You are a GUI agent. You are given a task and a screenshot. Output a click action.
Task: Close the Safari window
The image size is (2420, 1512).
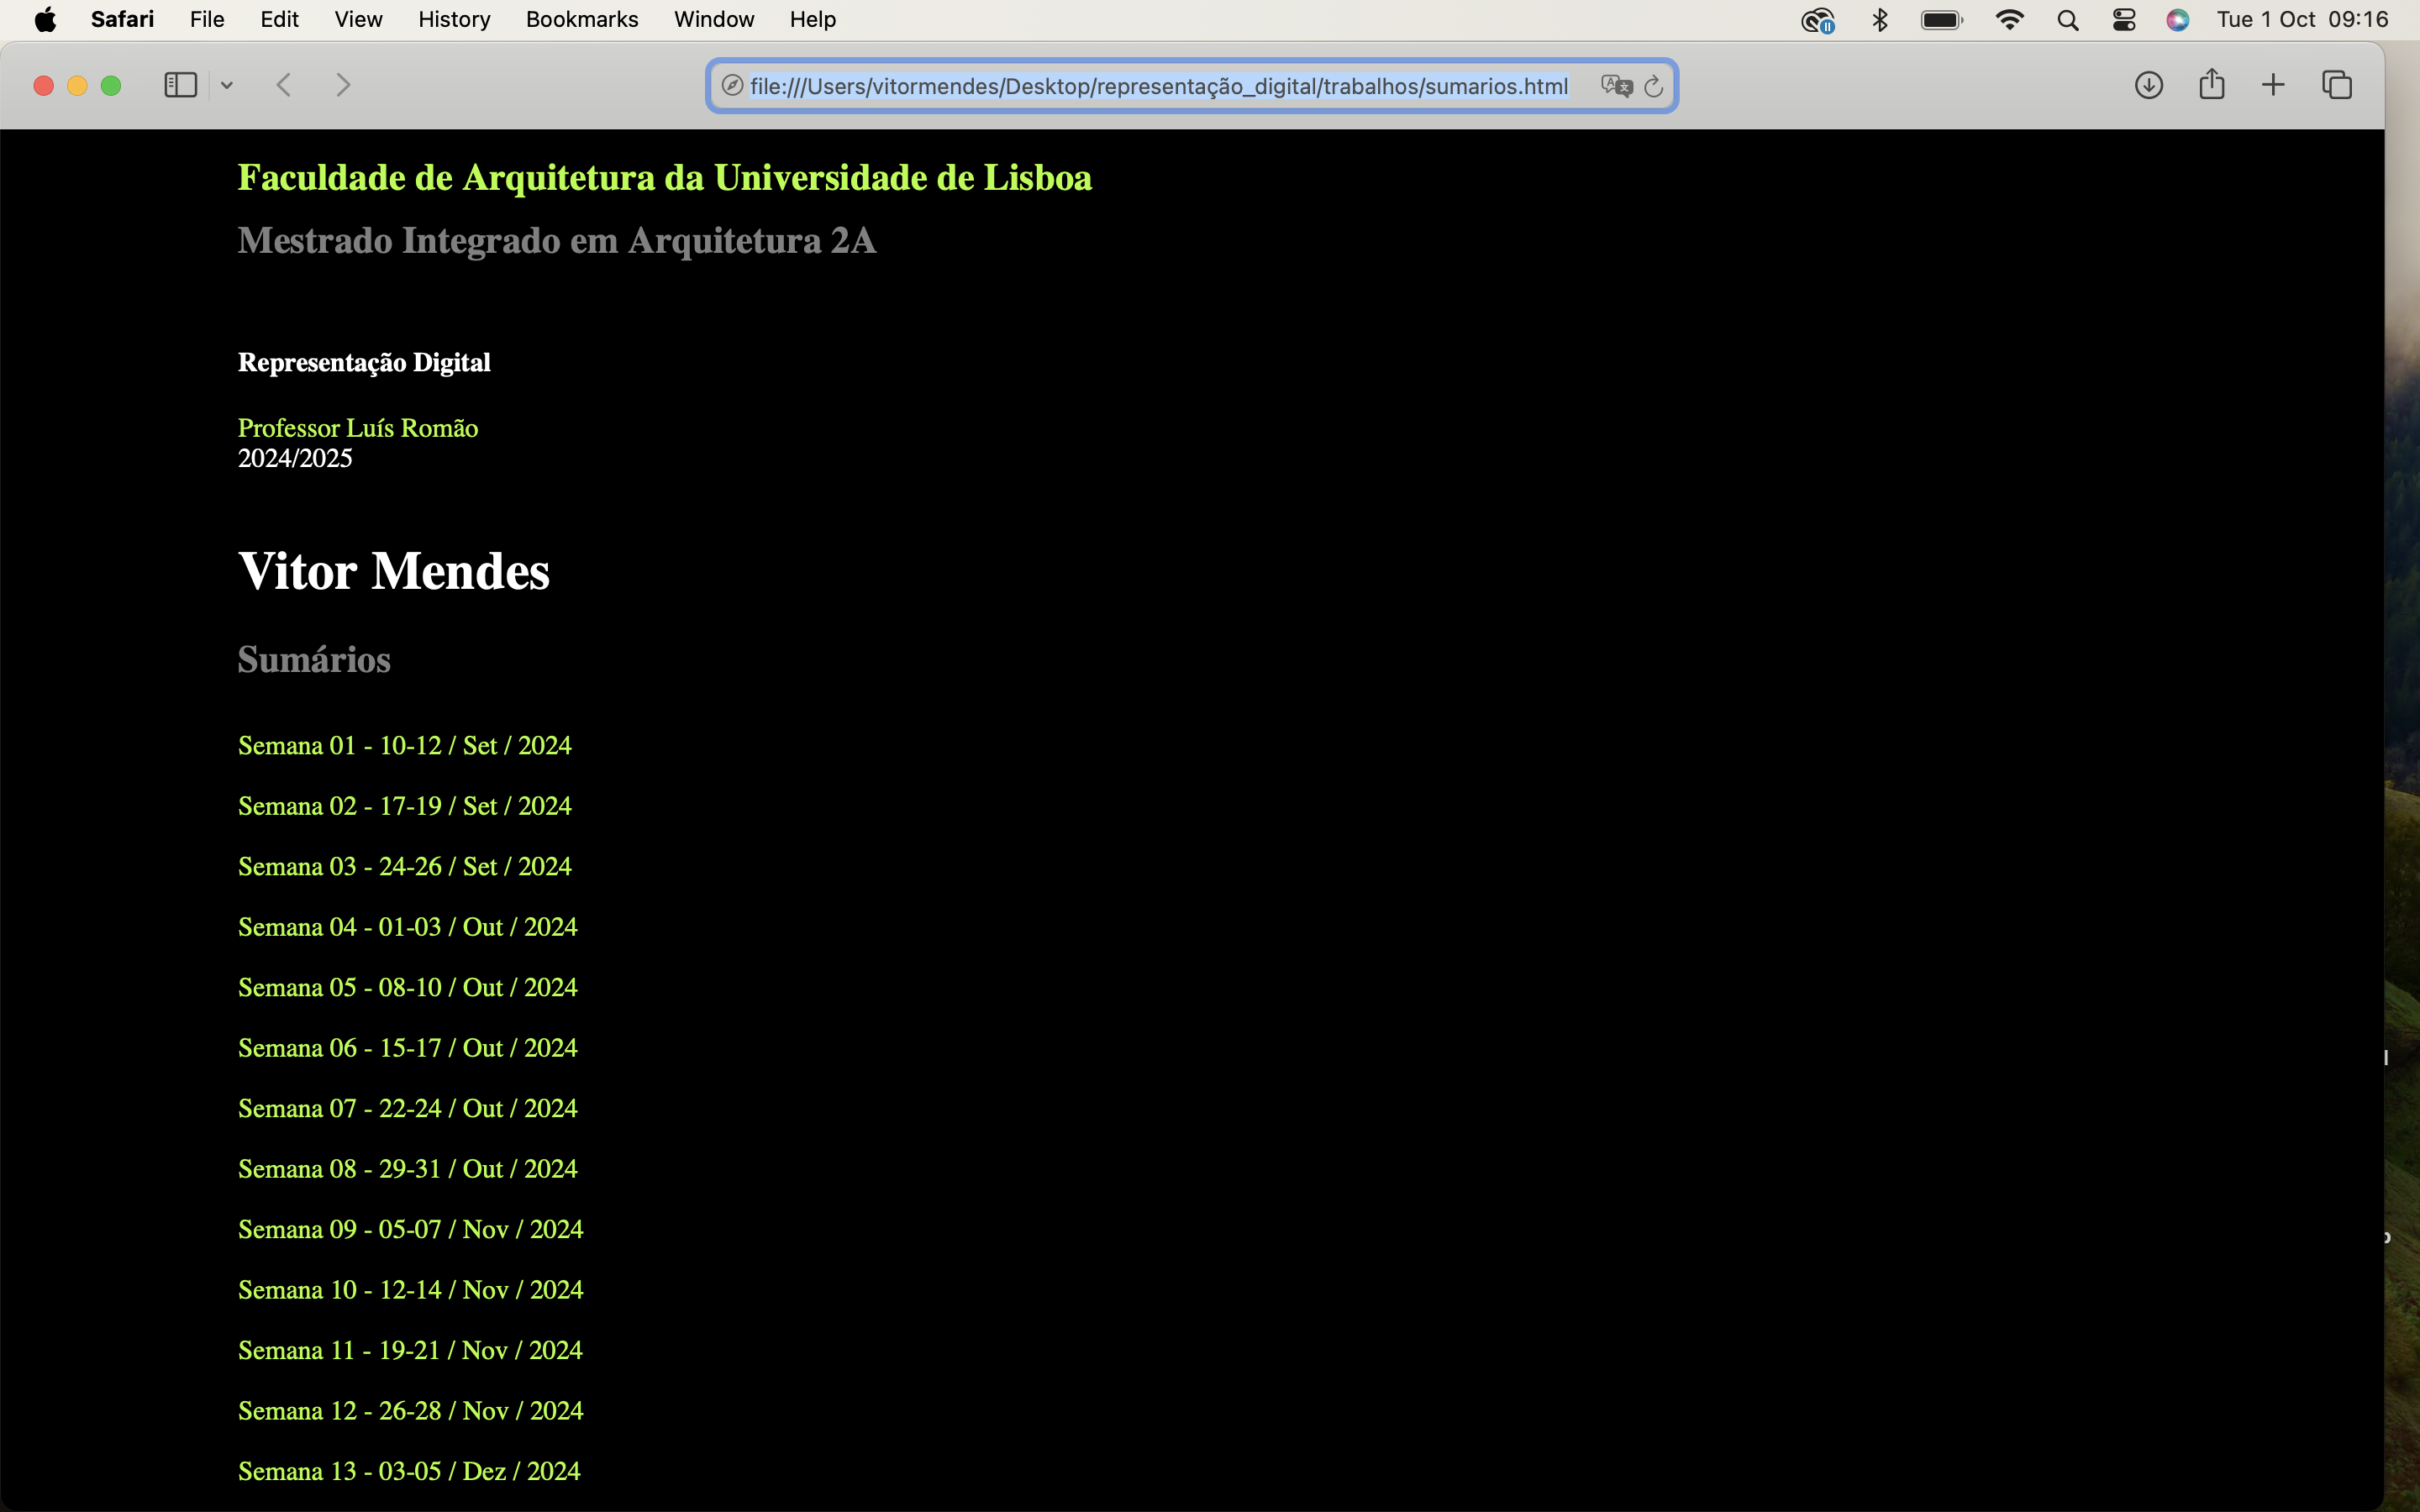click(43, 86)
